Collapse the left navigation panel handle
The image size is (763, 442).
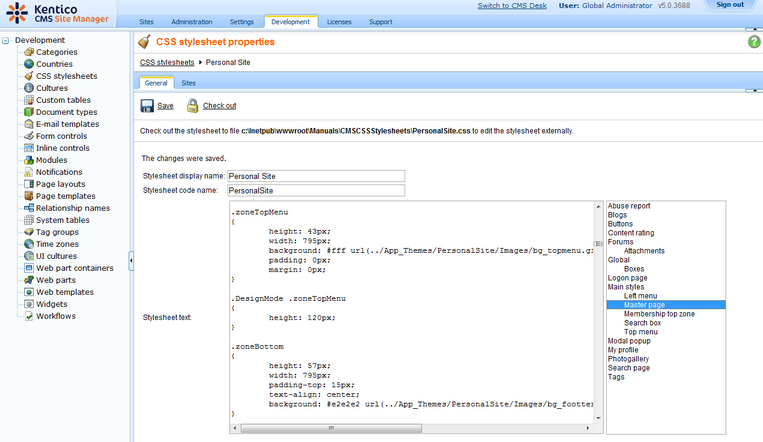pos(131,260)
